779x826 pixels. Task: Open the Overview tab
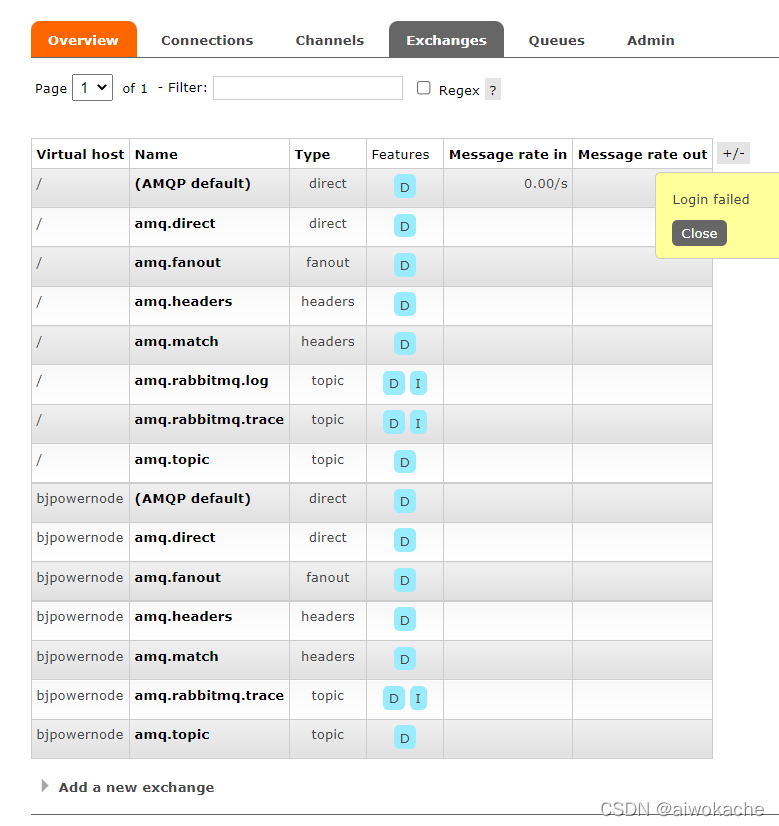[x=84, y=40]
